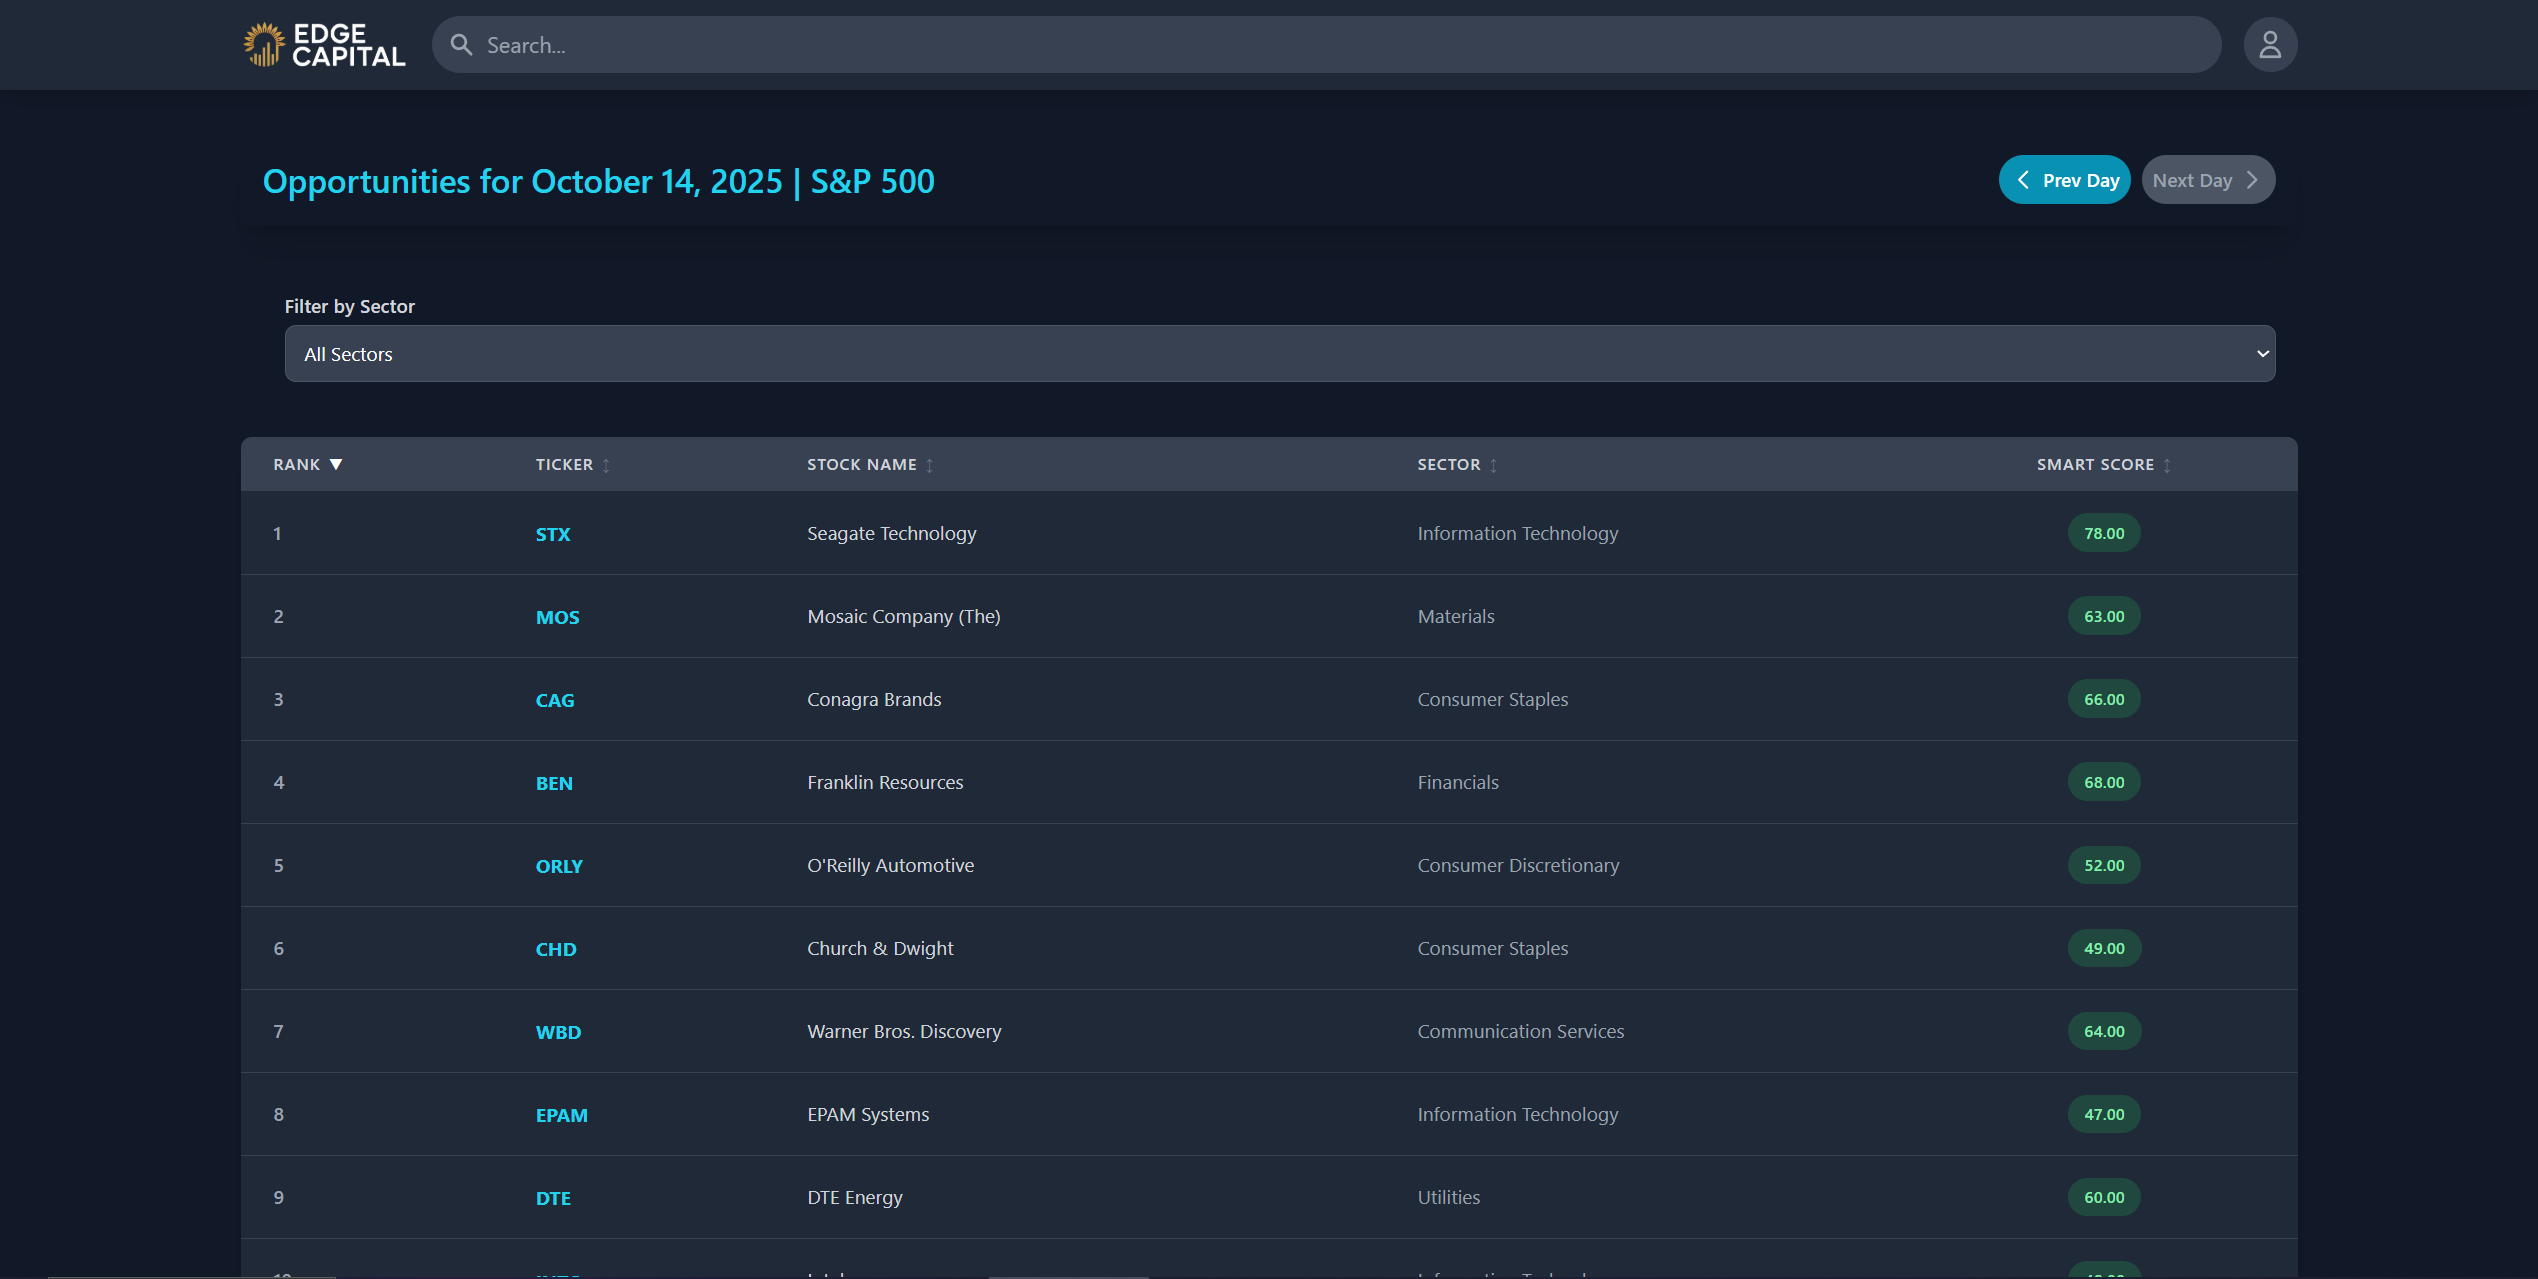
Task: Click the Sector column sort icon
Action: tap(1493, 464)
